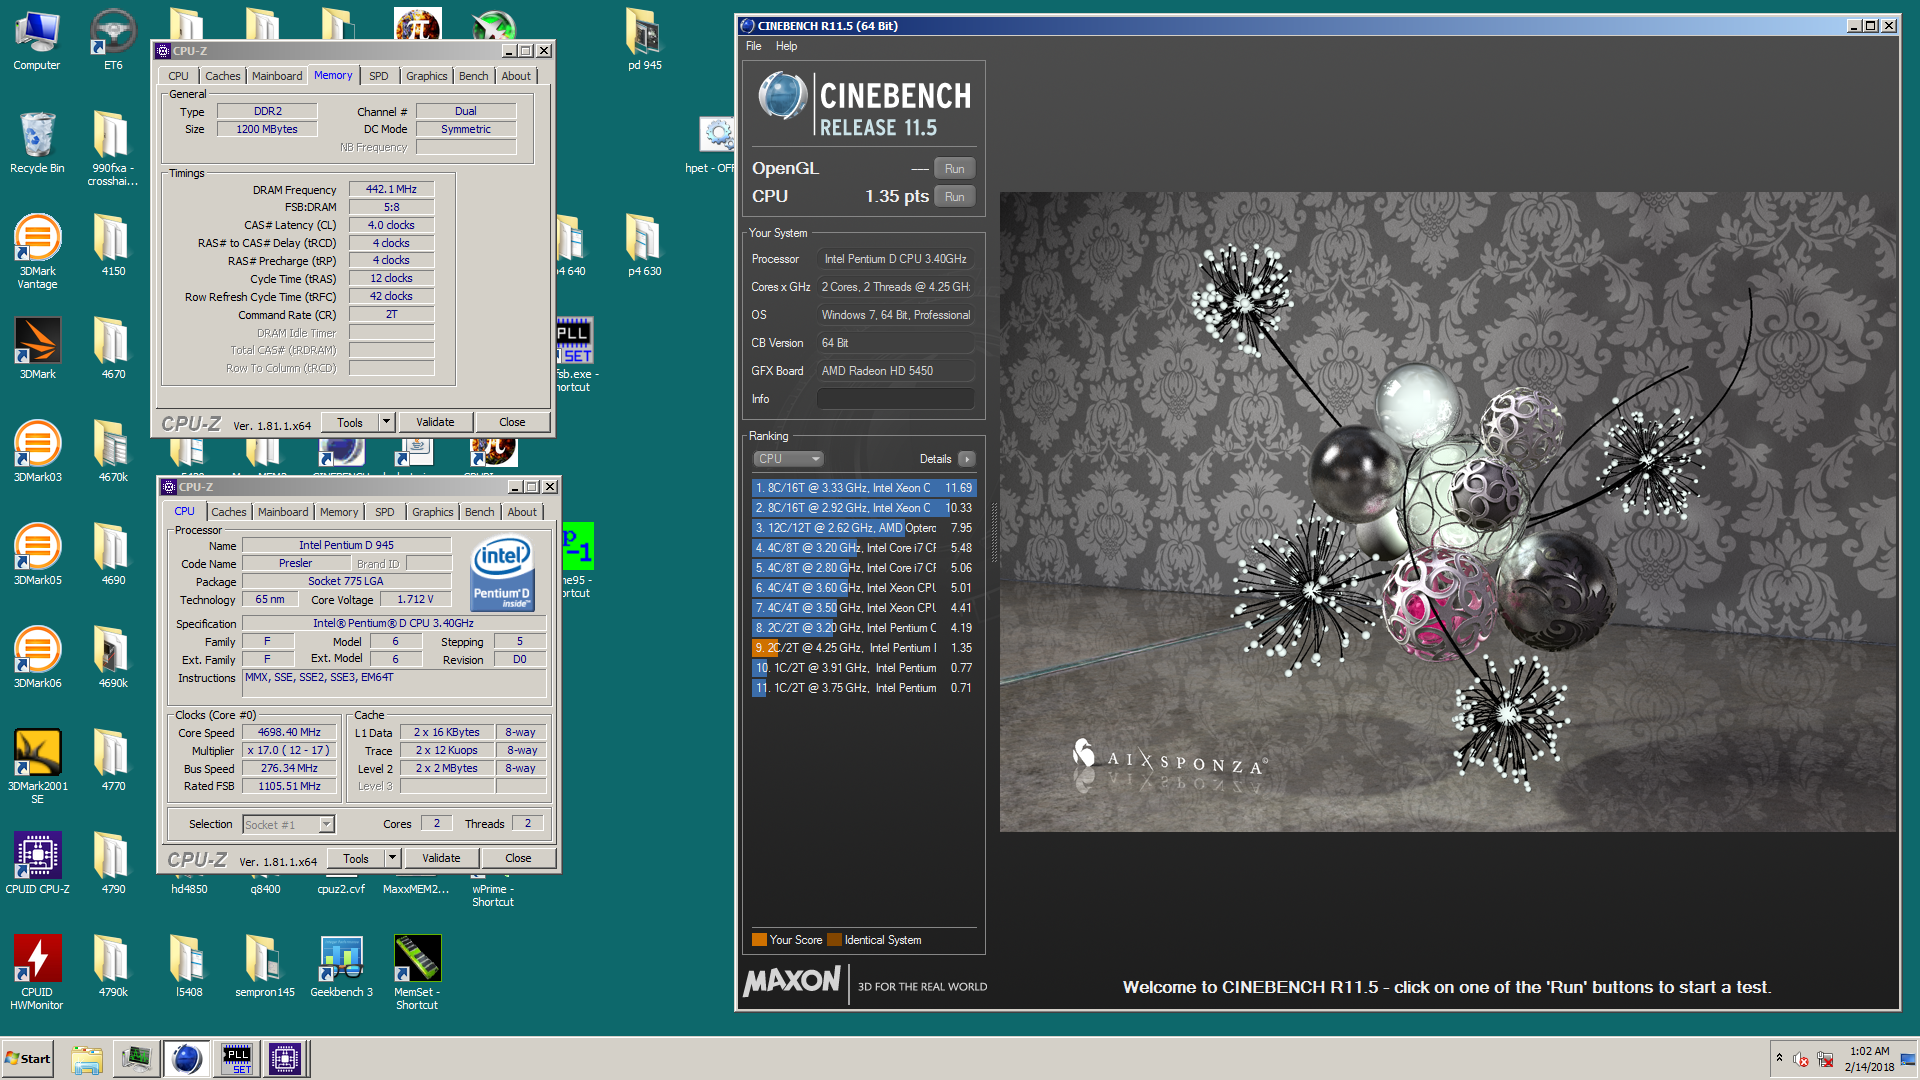Switch to Mainboard tab in lower CPU-Z window
1920x1080 pixels.
[x=283, y=512]
